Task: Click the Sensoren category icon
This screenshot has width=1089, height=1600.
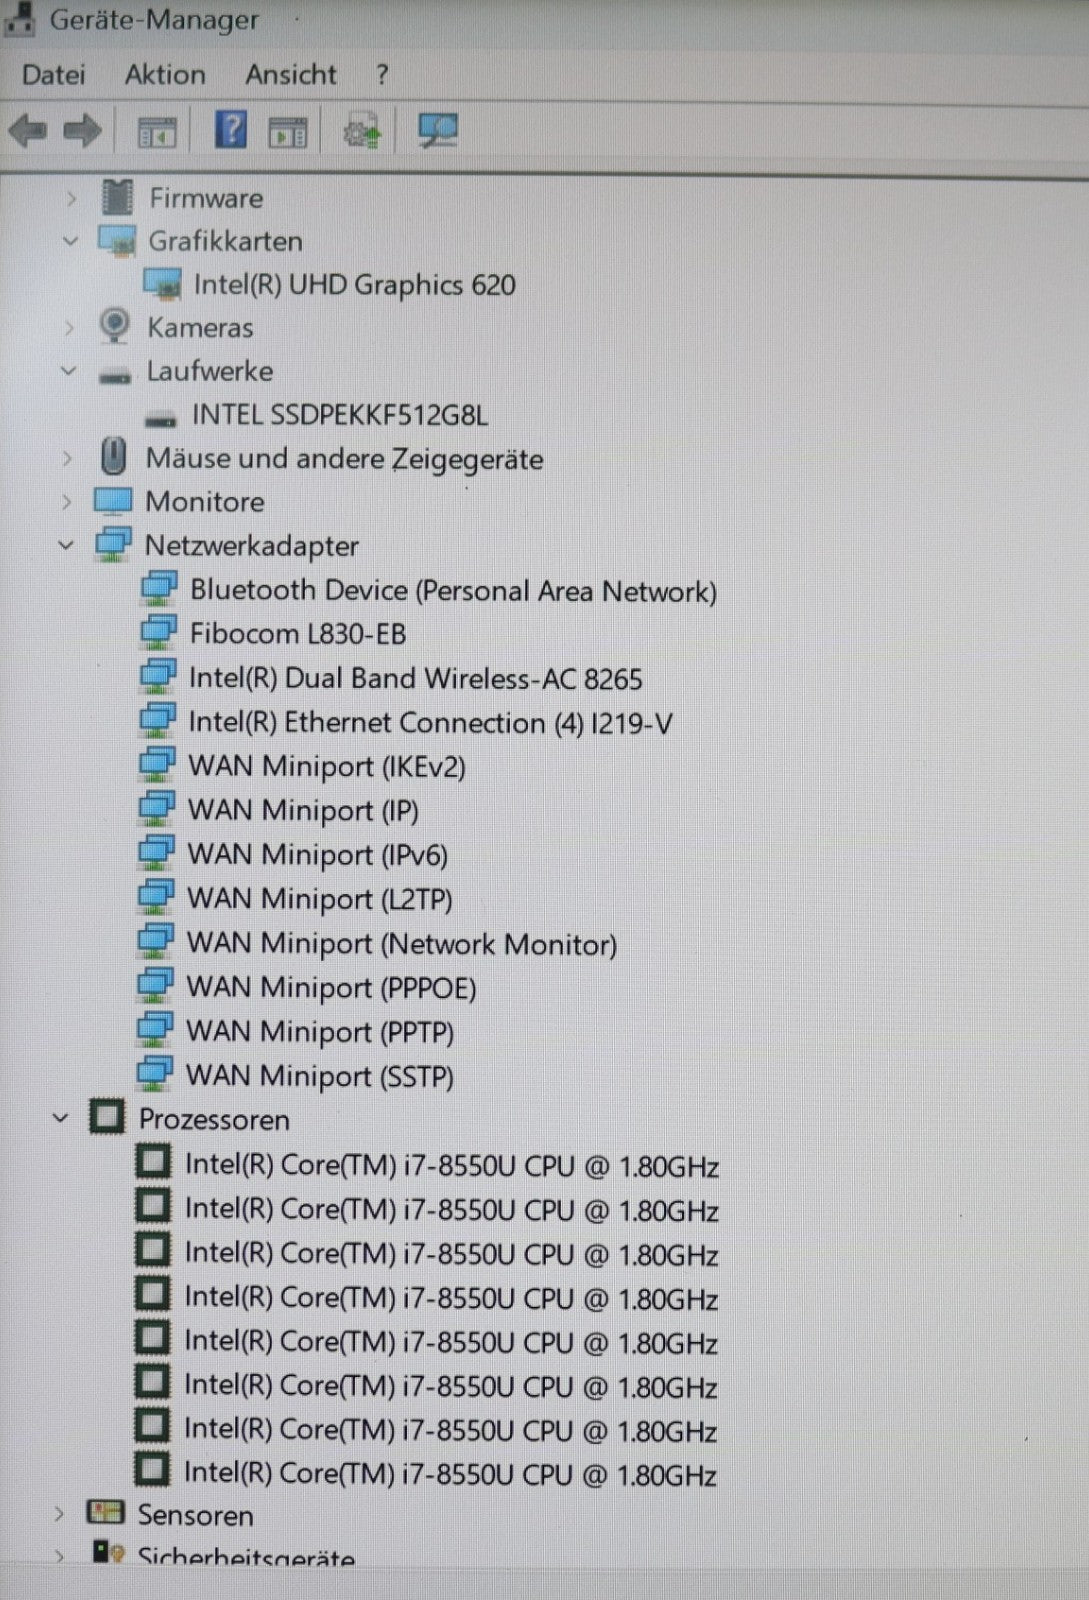Action: [105, 1512]
